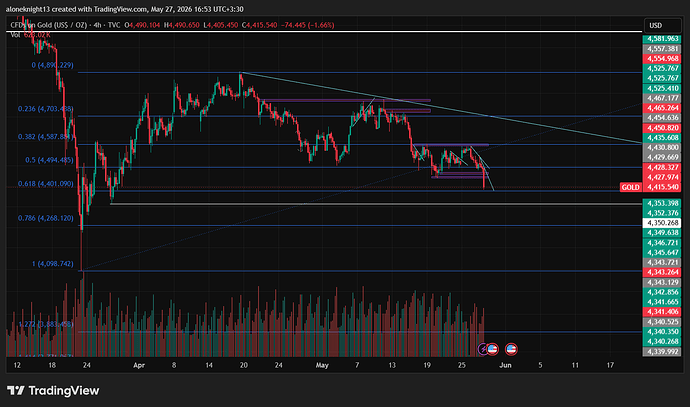Select the 4h interval label
Screen dimensions: 690x407
point(97,25)
